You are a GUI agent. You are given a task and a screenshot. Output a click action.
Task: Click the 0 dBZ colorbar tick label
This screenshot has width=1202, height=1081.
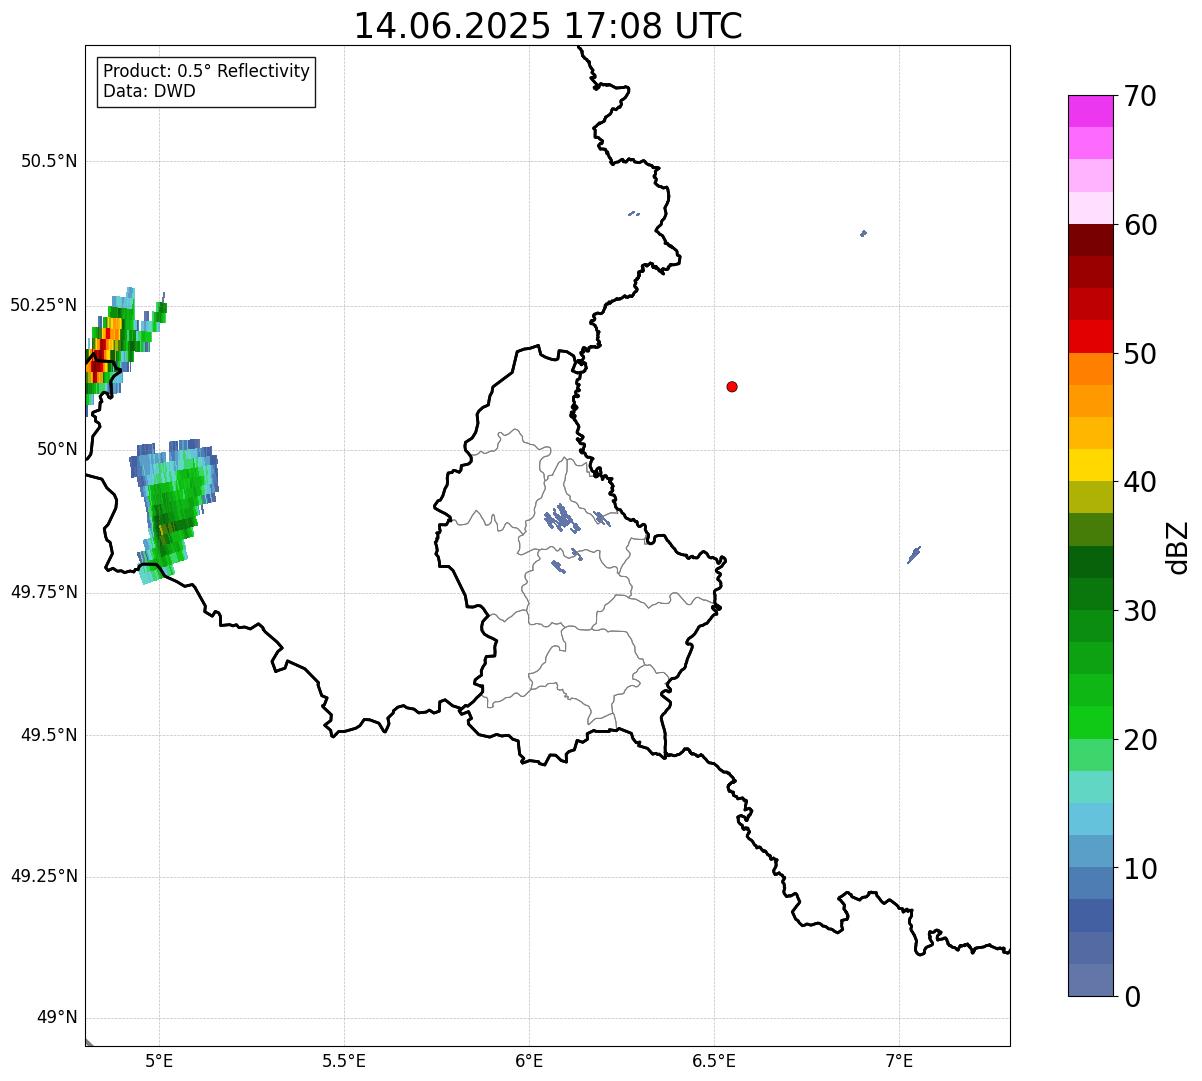click(1132, 997)
